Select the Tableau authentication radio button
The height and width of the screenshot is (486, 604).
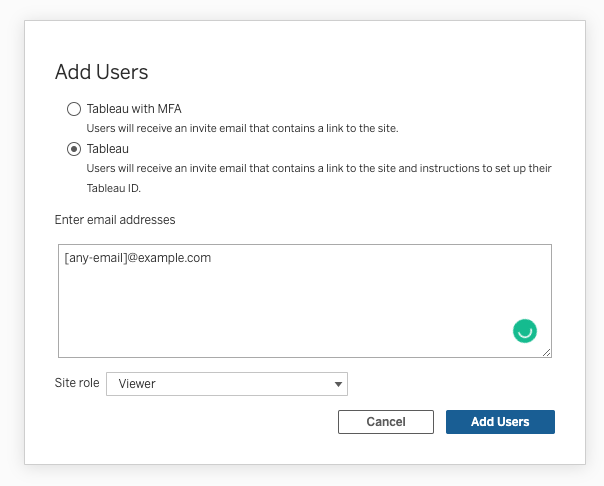click(74, 149)
